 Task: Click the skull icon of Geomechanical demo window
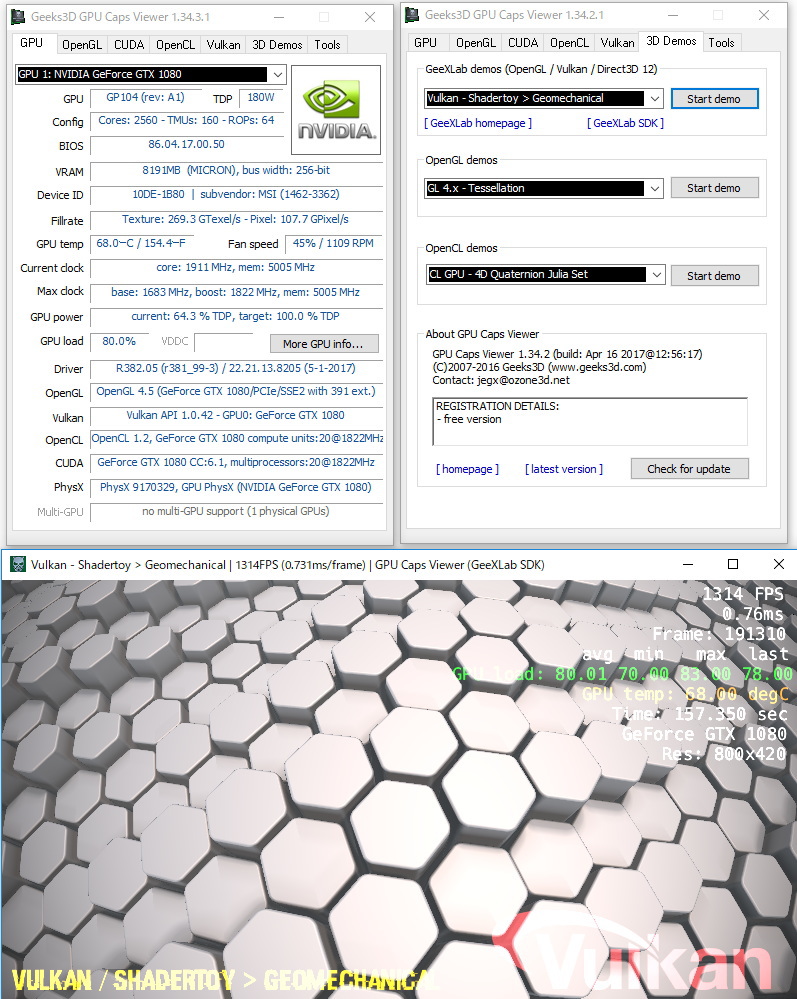pos(17,564)
